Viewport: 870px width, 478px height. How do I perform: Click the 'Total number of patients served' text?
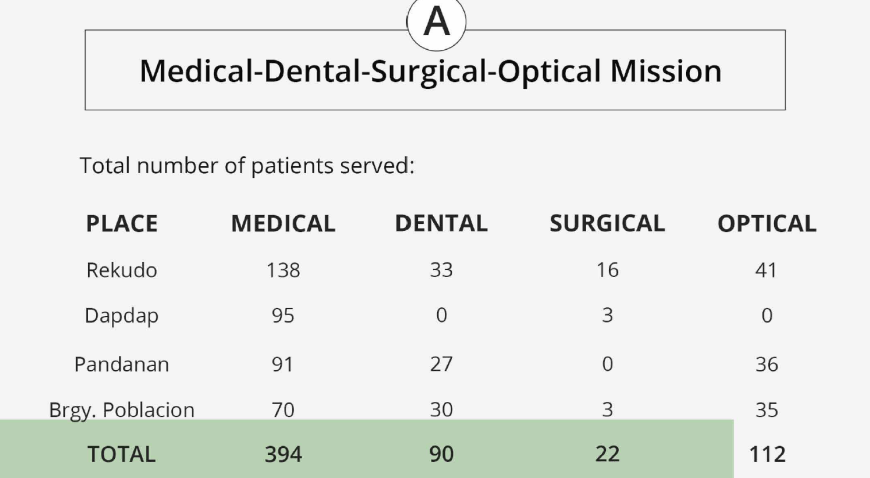(x=247, y=166)
